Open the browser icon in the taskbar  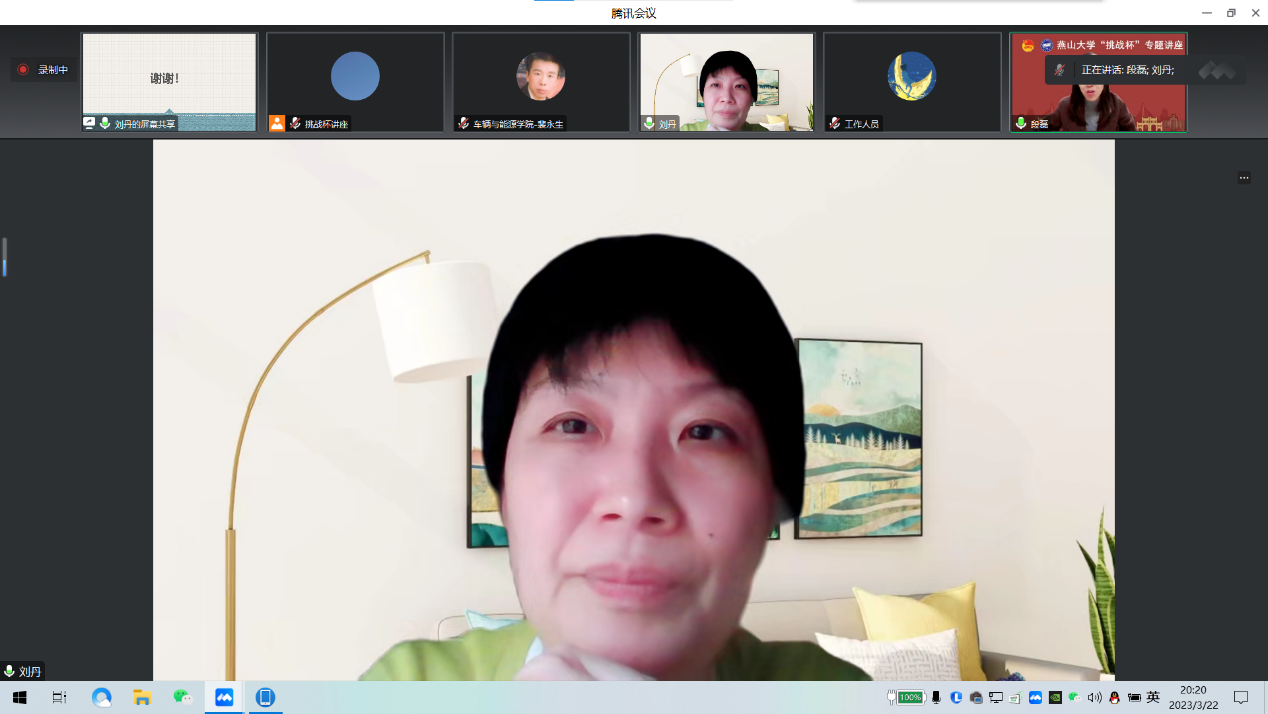click(101, 697)
